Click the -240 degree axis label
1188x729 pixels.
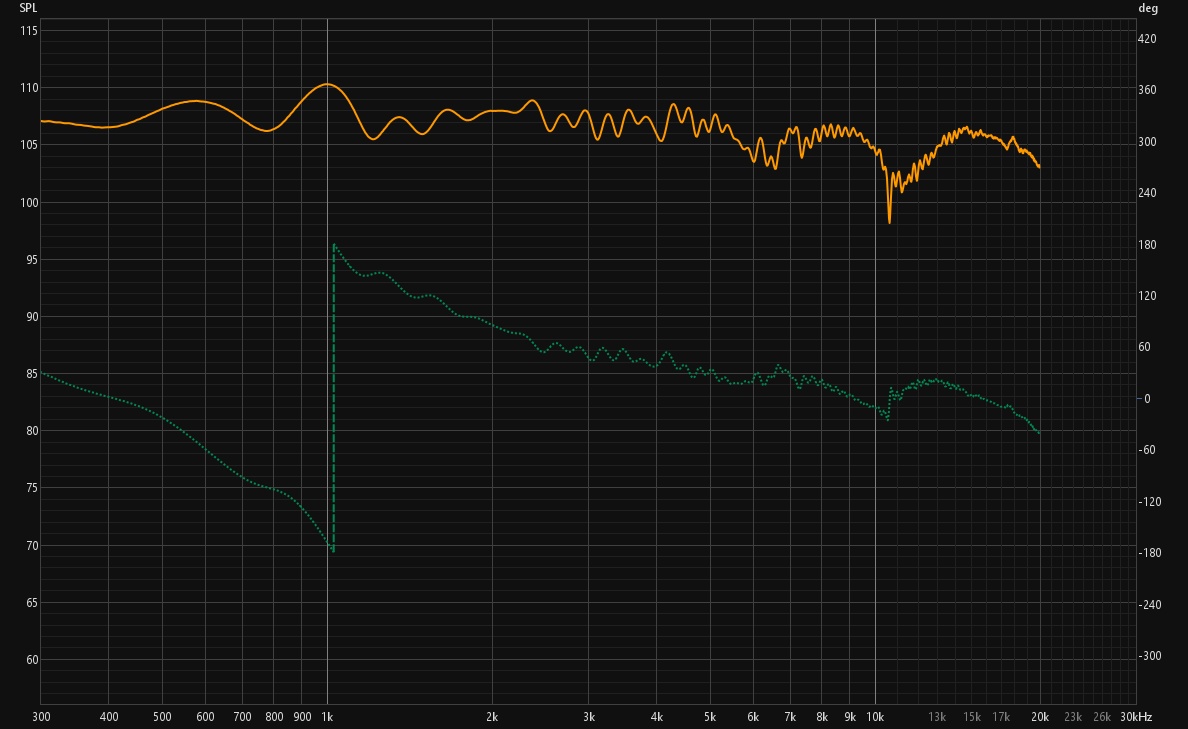1150,604
